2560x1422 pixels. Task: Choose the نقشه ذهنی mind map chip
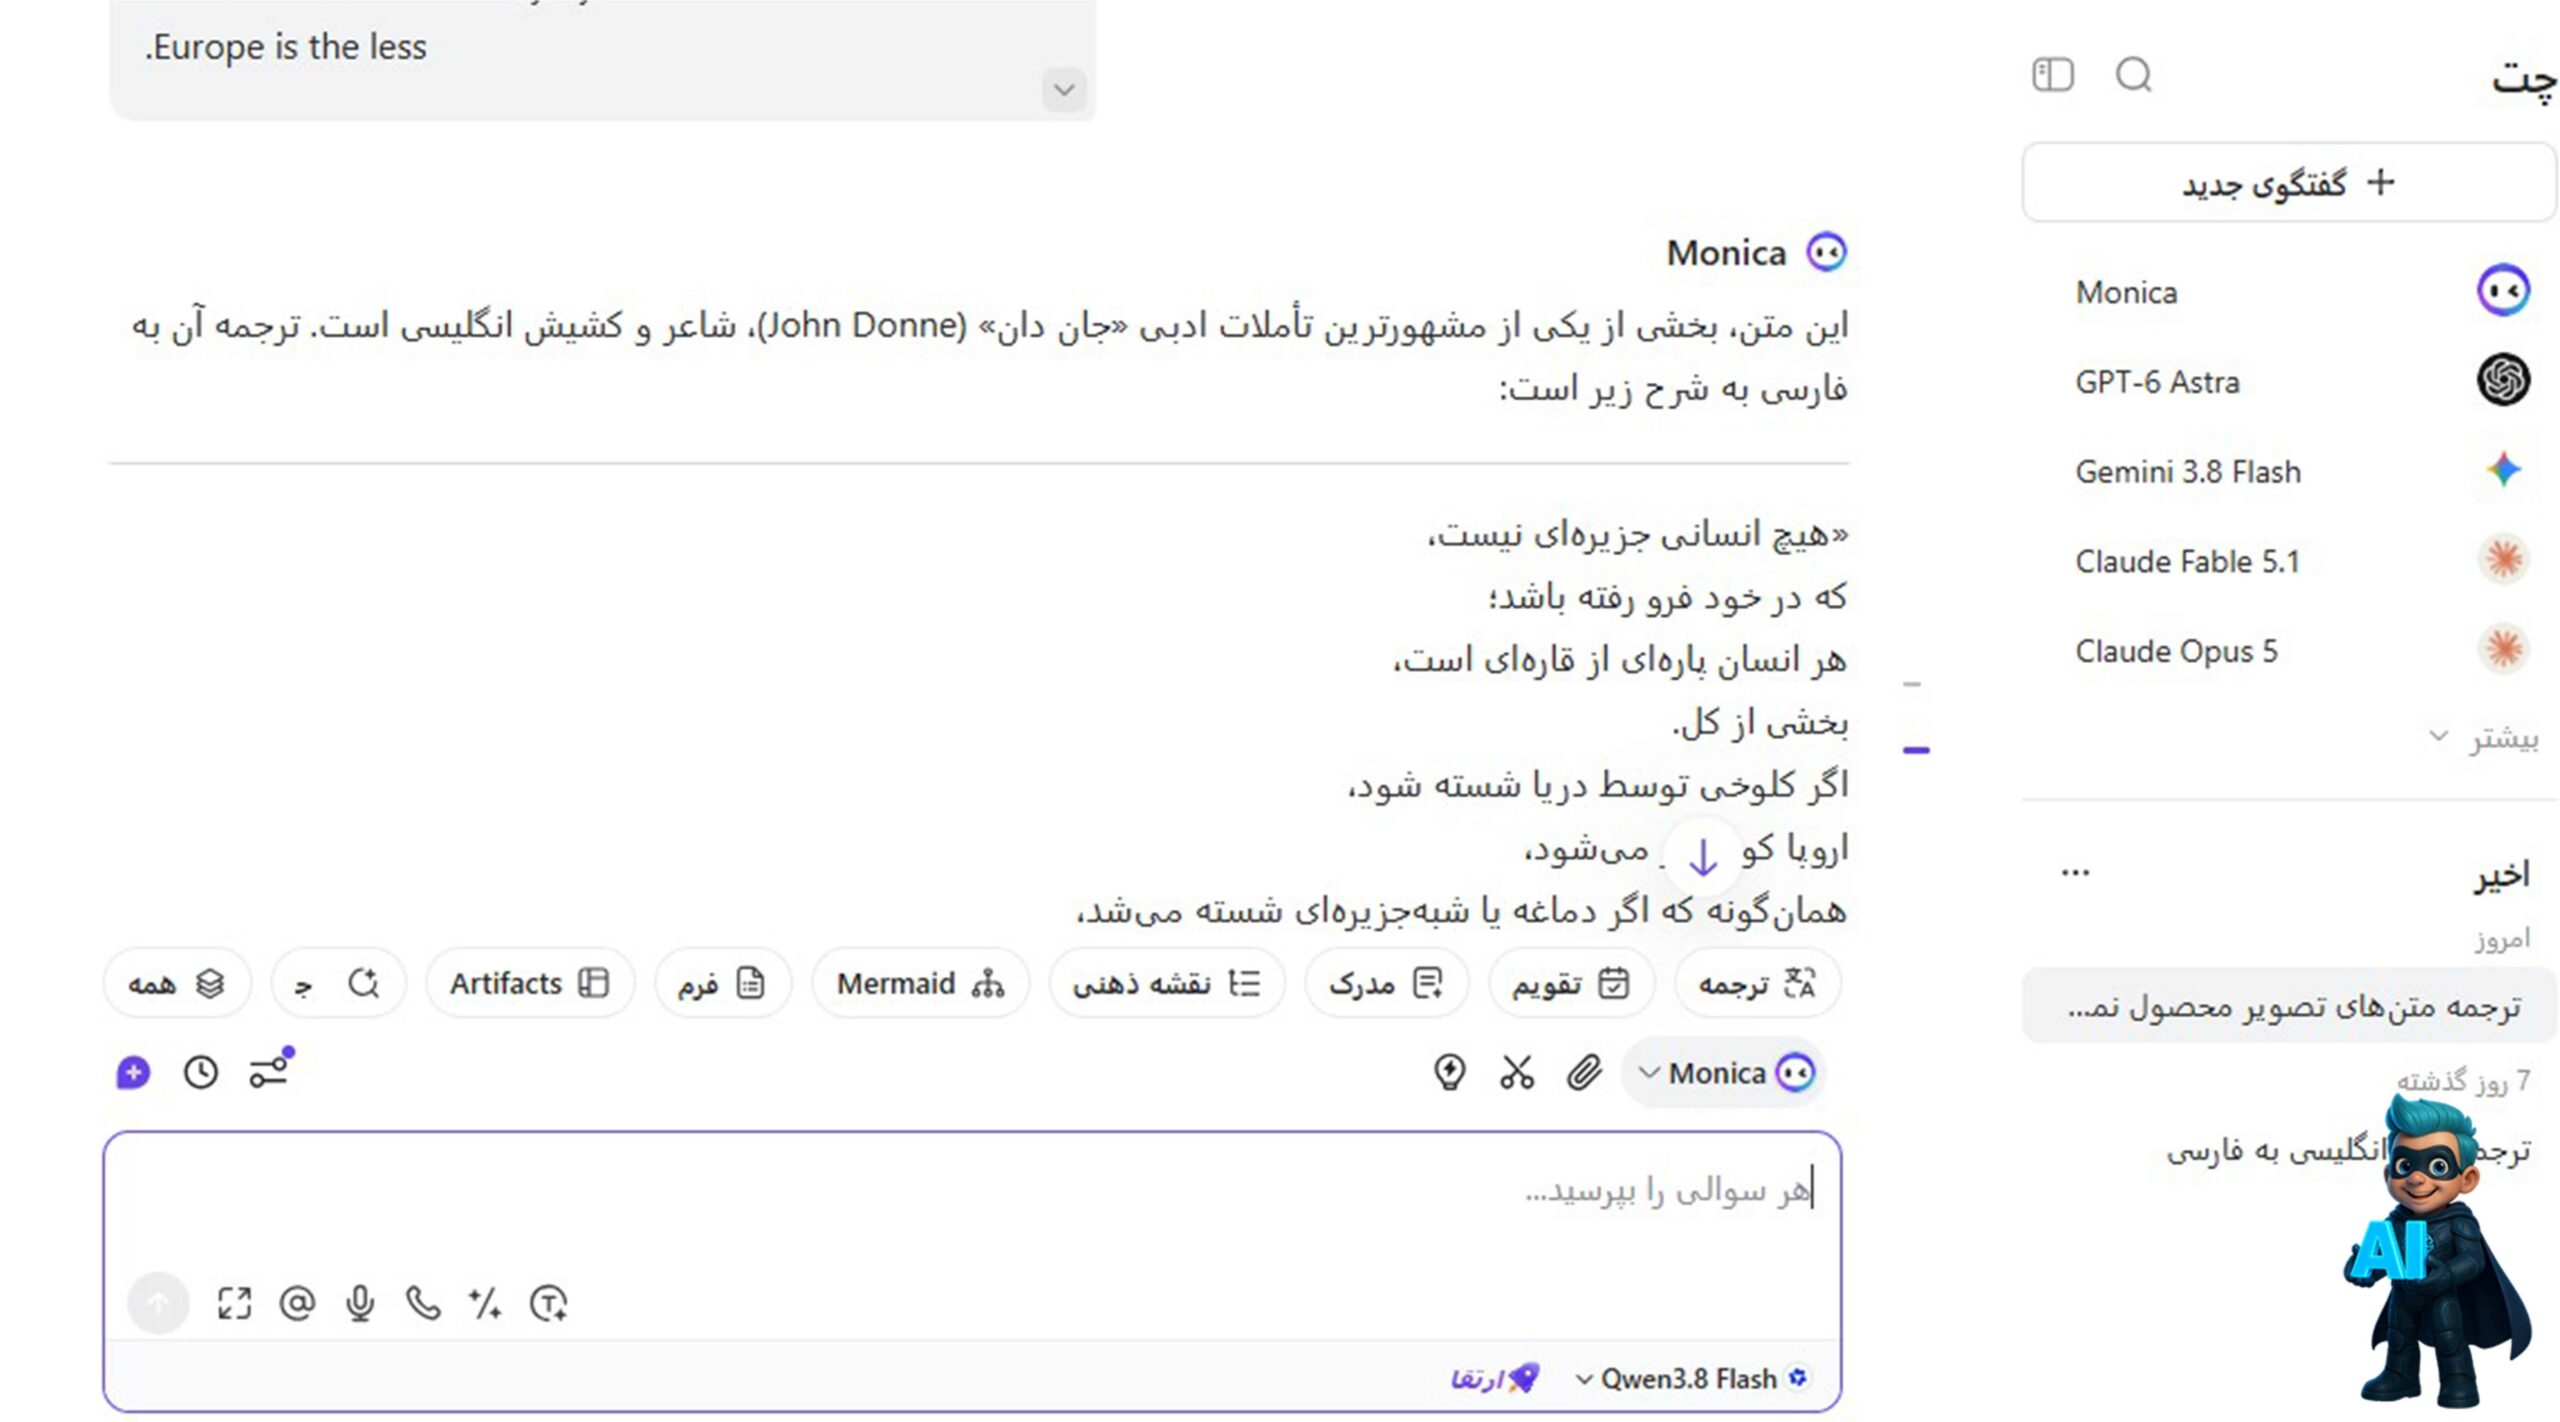click(x=1166, y=983)
